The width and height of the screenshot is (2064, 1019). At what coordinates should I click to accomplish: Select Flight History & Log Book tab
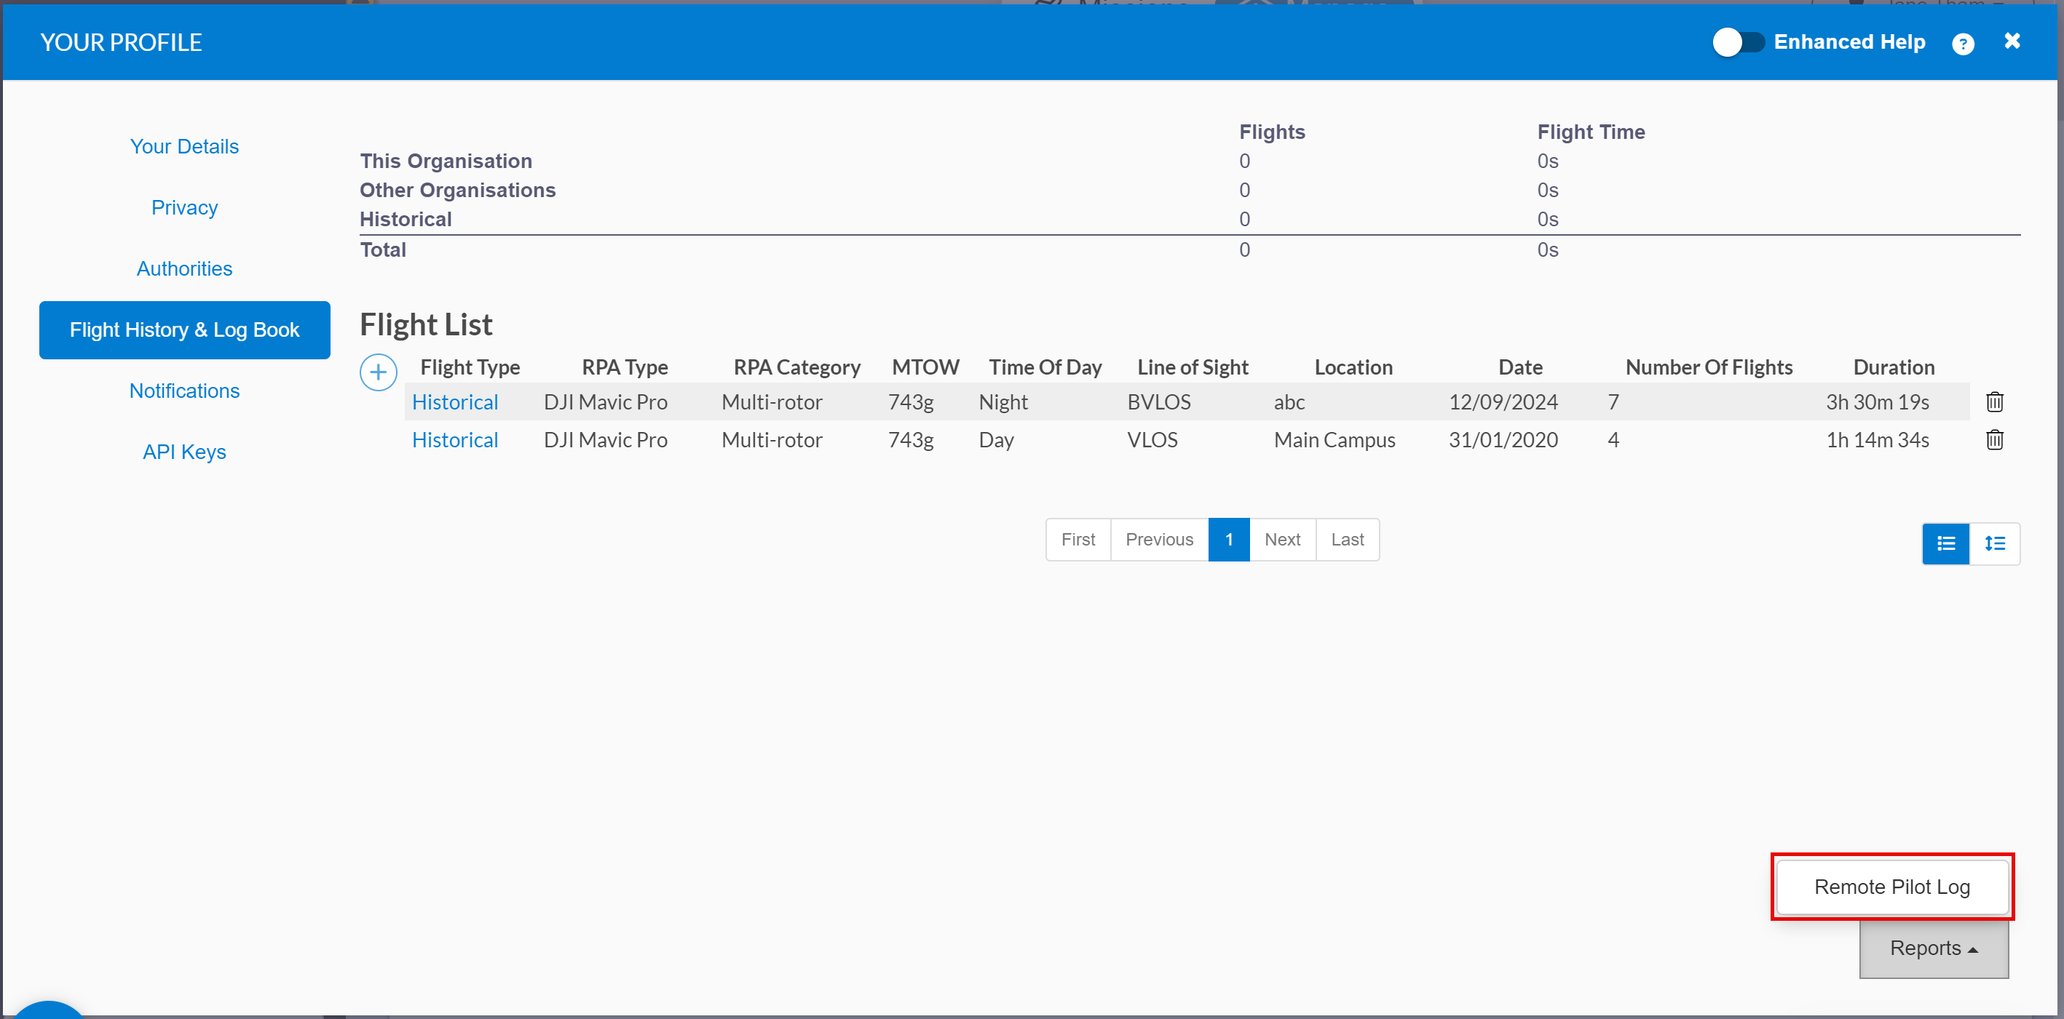tap(184, 330)
